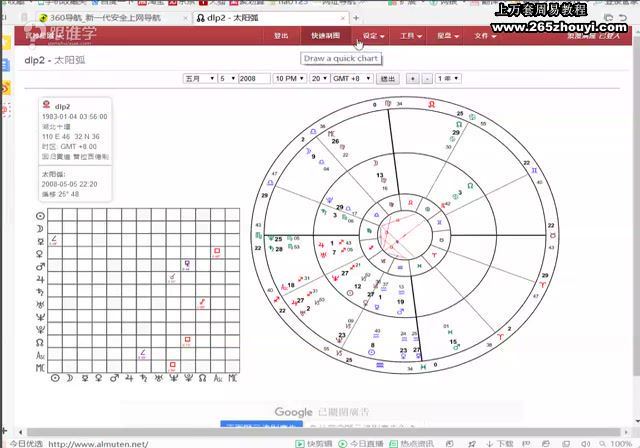
Task: Click the dlp2 profile icon in info card
Action: tap(47, 105)
